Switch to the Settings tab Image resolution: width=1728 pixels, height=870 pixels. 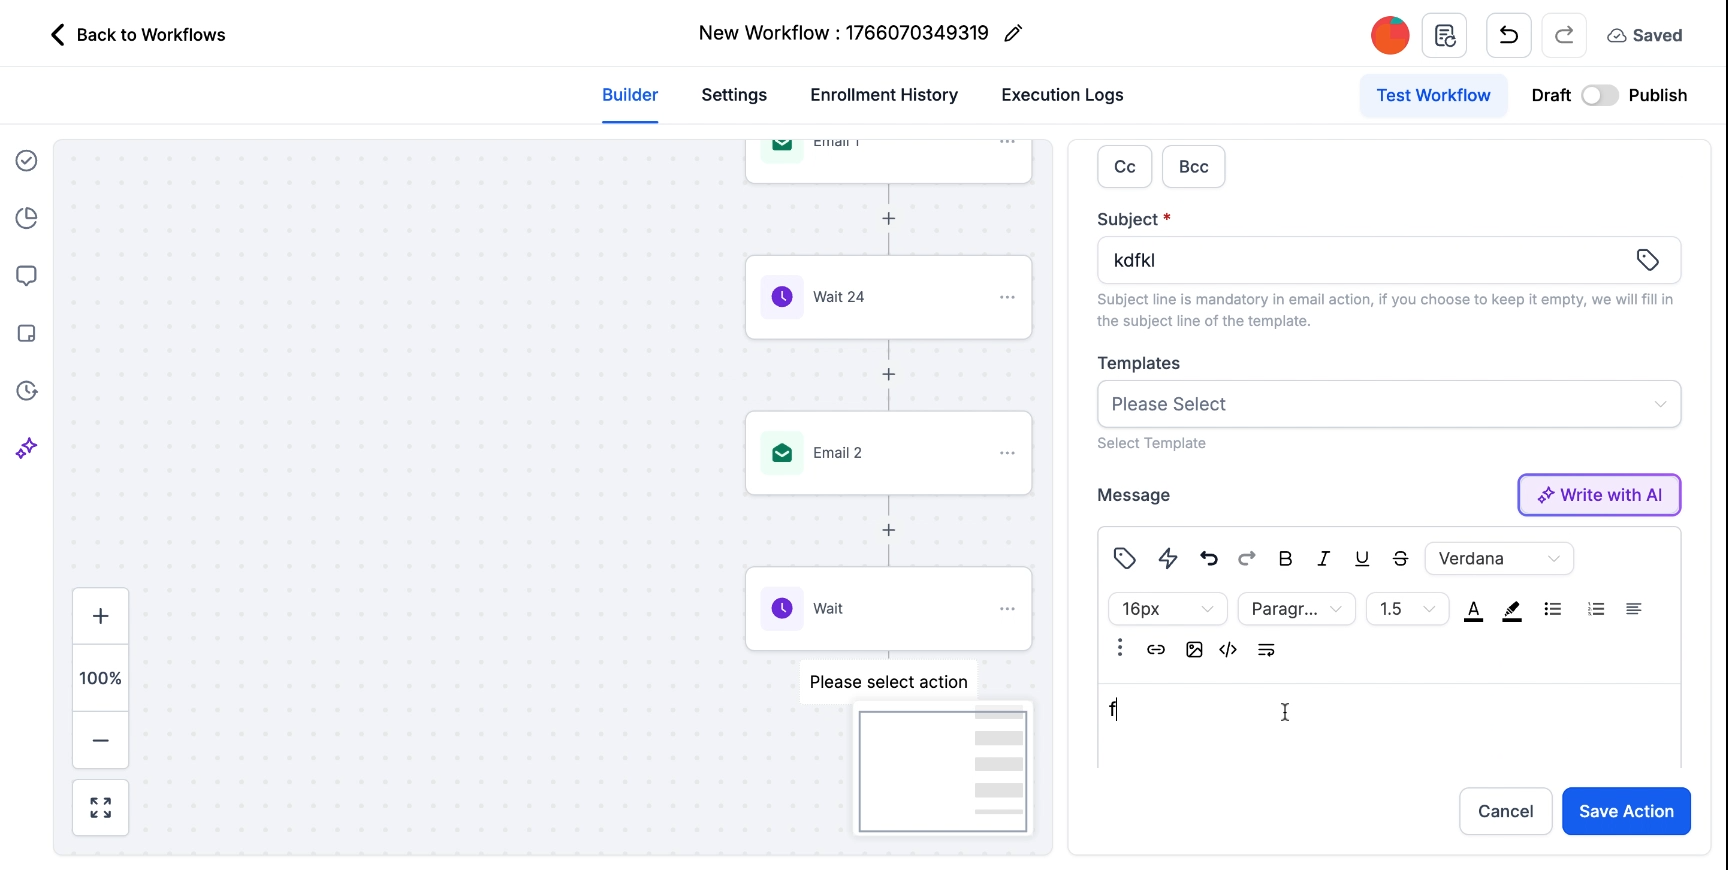(x=734, y=95)
